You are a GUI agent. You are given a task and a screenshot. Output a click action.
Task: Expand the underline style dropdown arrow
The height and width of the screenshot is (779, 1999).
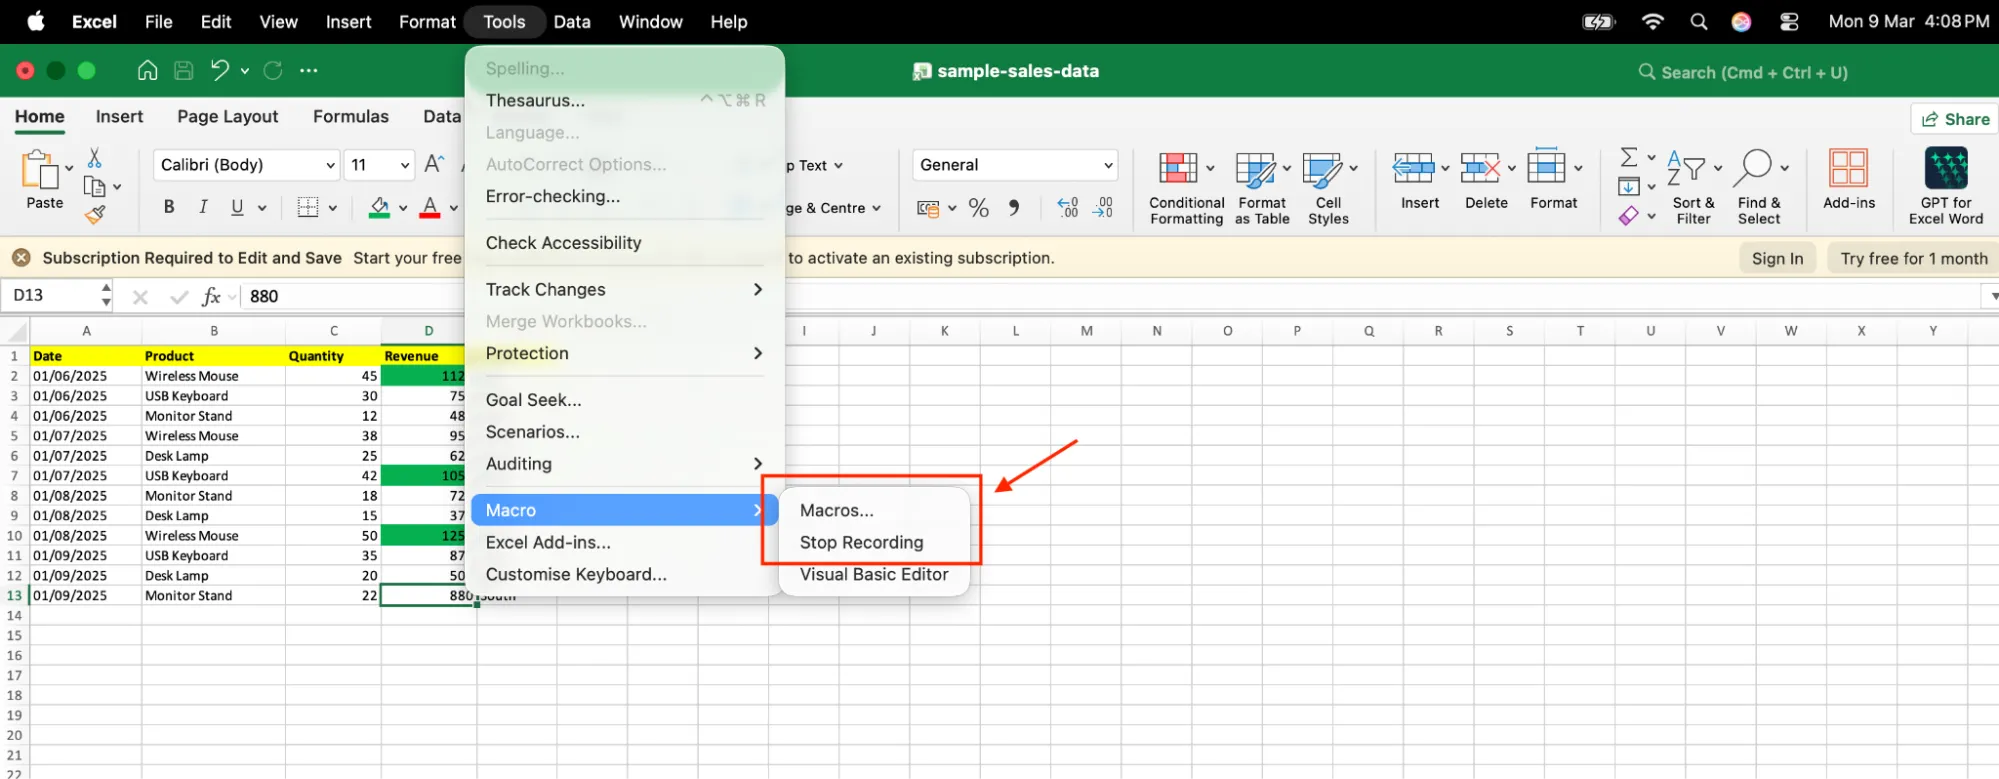262,208
